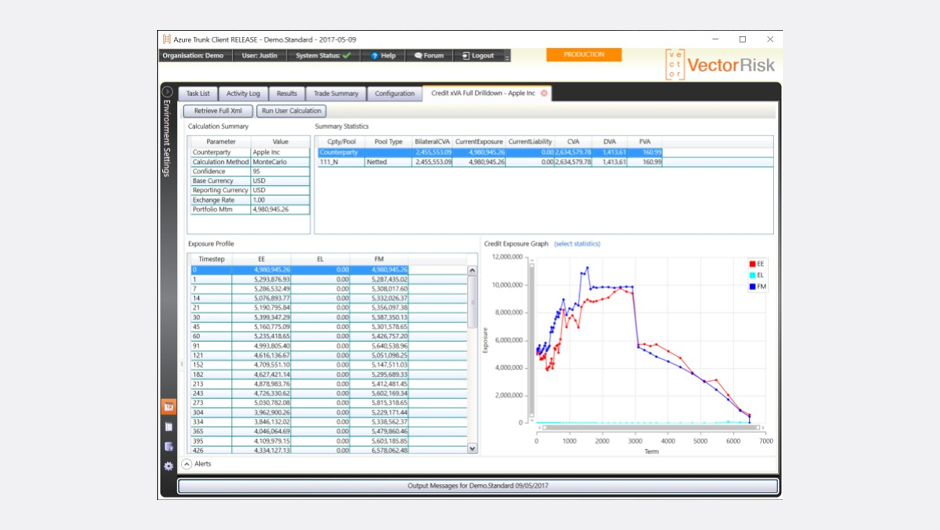Click the cyan EL legend swatch
The image size is (940, 530).
(752, 275)
